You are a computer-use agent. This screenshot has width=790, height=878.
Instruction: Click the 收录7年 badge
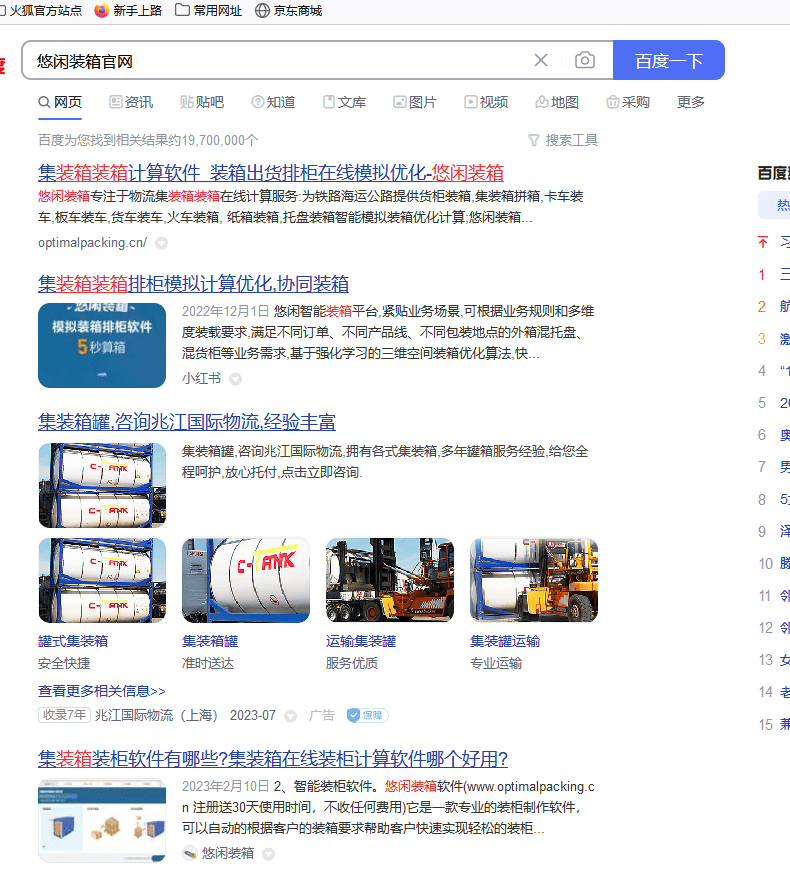pyautogui.click(x=64, y=715)
